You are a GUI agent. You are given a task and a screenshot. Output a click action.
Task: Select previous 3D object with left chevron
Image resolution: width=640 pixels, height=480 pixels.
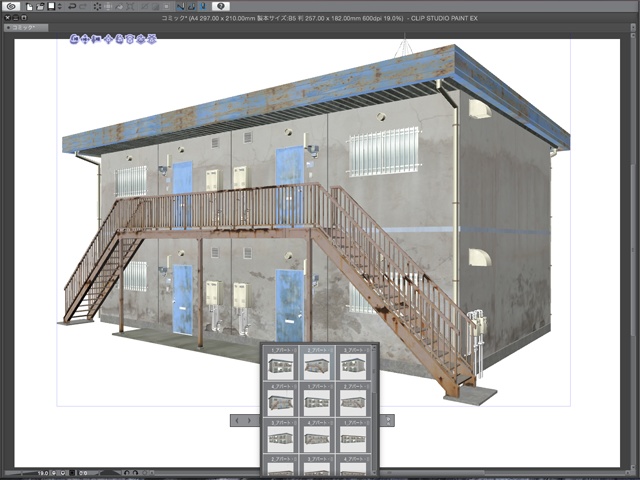[238, 420]
